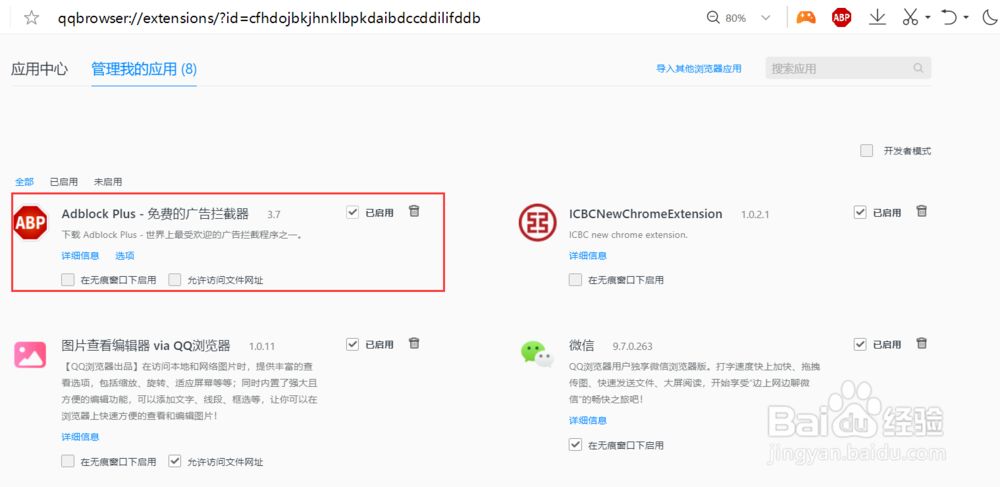The height and width of the screenshot is (487, 1000).
Task: Uncheck 已启用 for 微信 extension
Action: (x=860, y=344)
